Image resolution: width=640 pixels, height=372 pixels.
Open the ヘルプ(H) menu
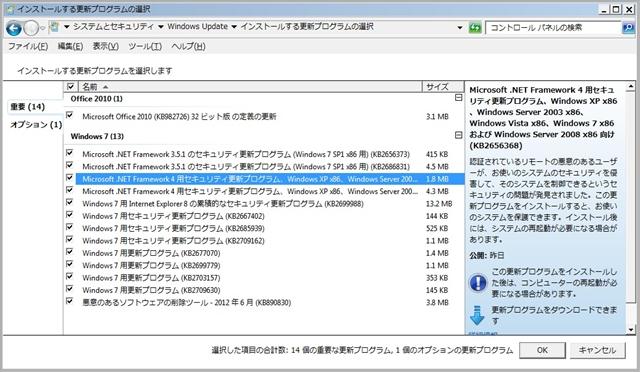click(188, 47)
